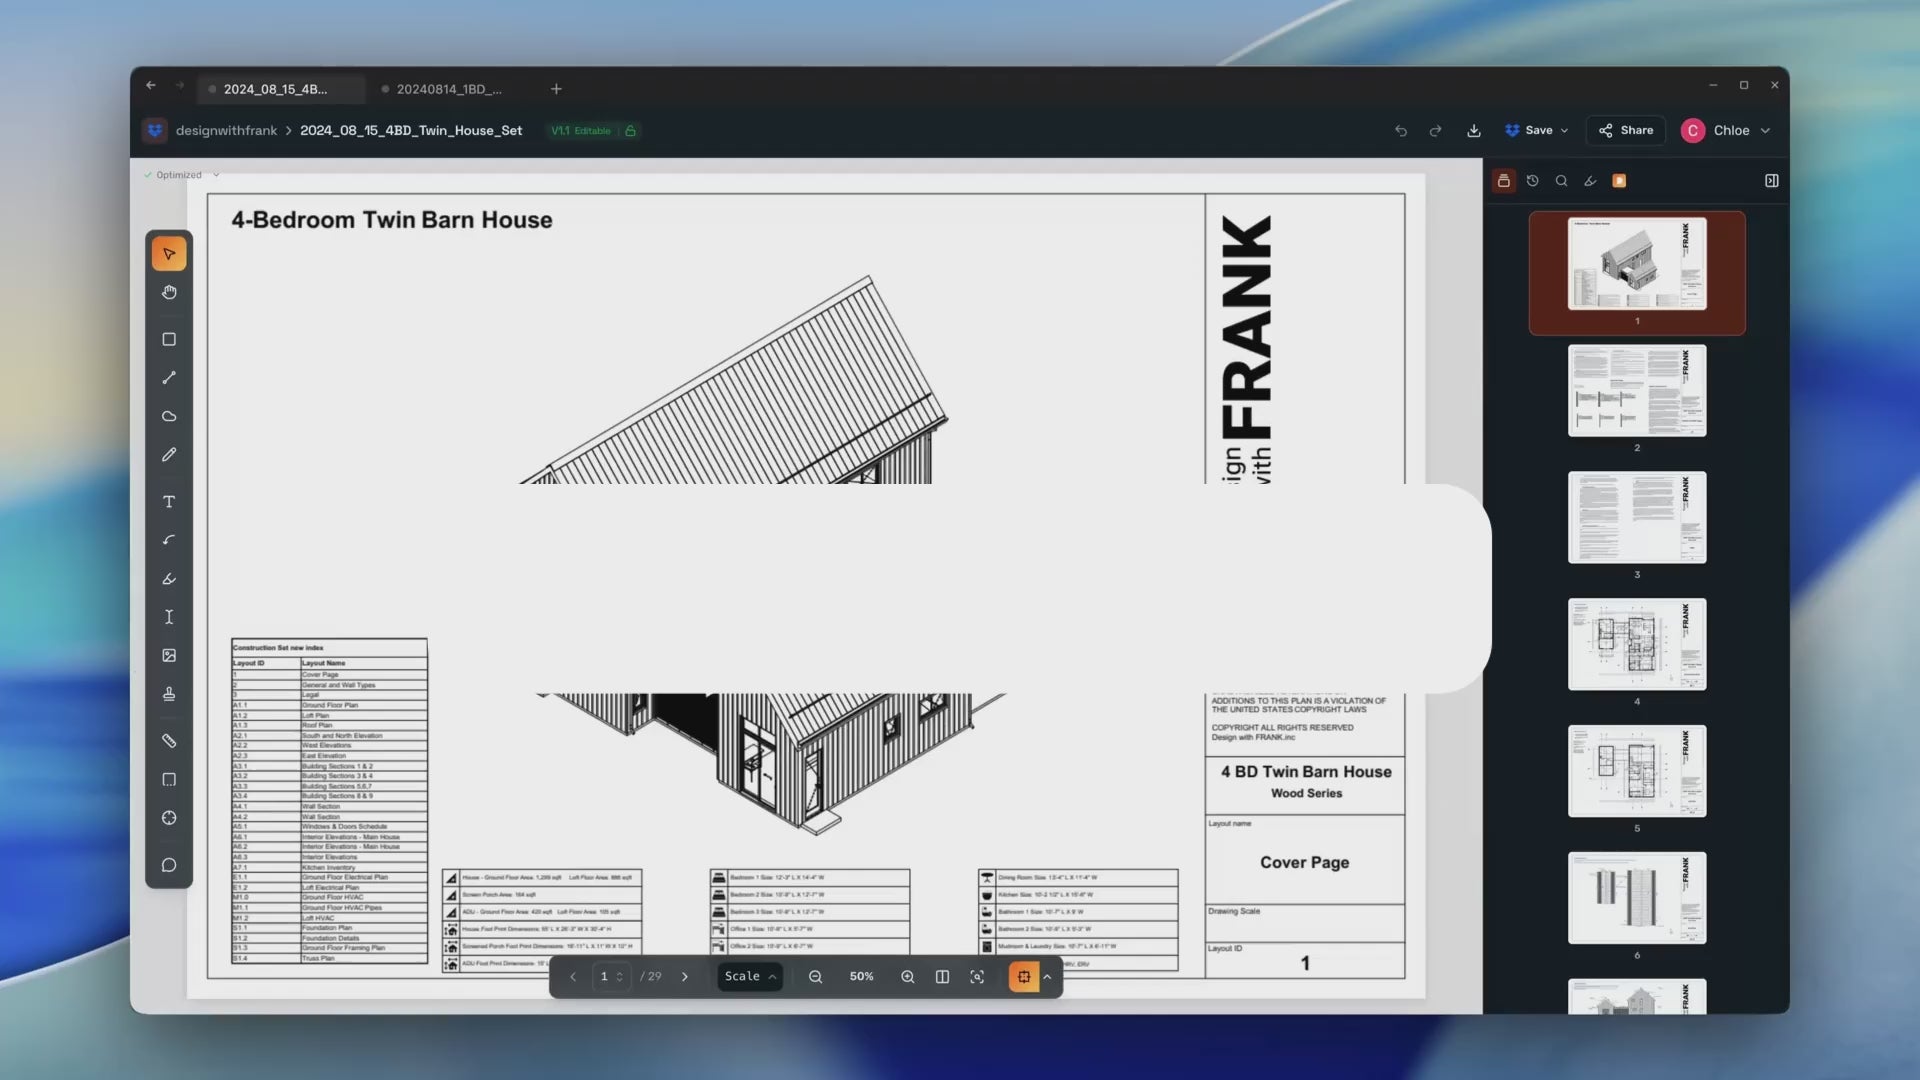Screen dimensions: 1920x1080
Task: Download the document
Action: 1474,131
